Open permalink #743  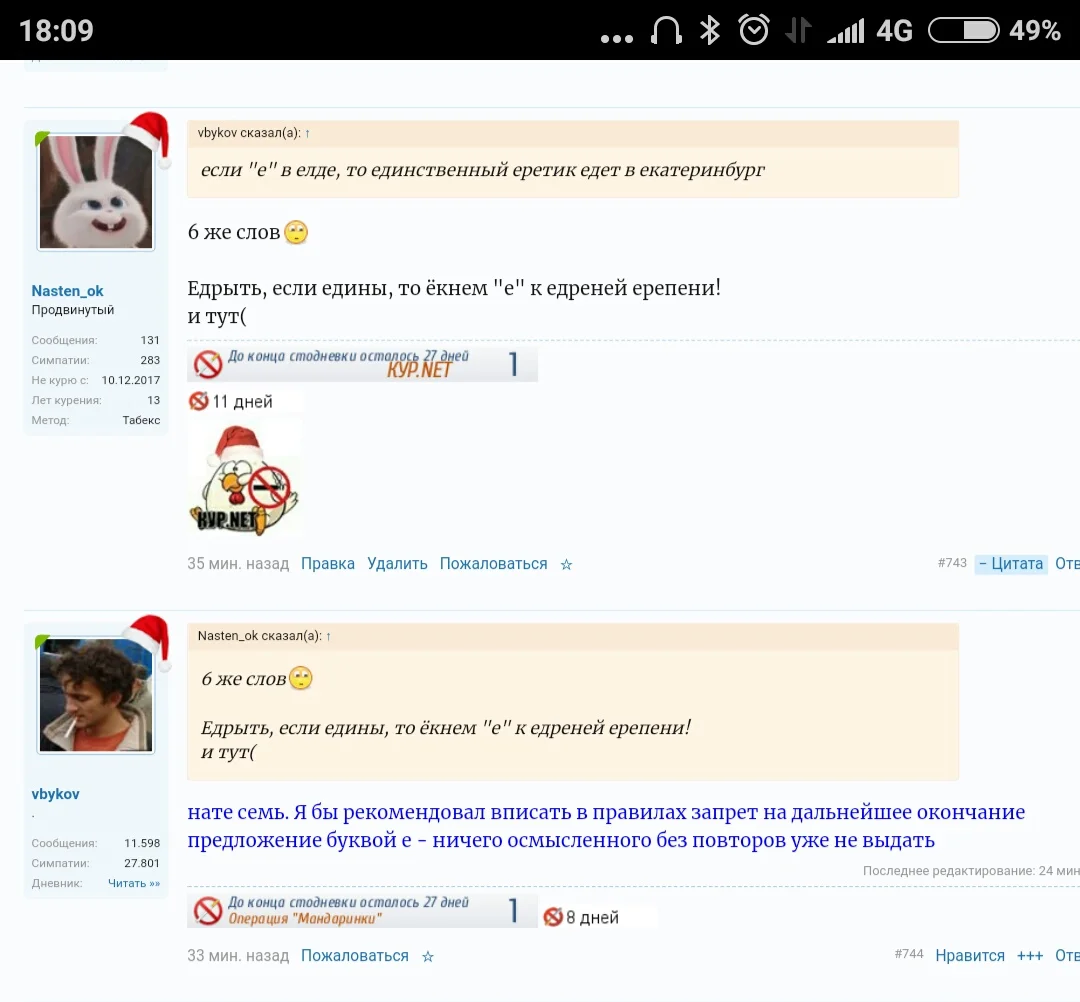point(952,563)
